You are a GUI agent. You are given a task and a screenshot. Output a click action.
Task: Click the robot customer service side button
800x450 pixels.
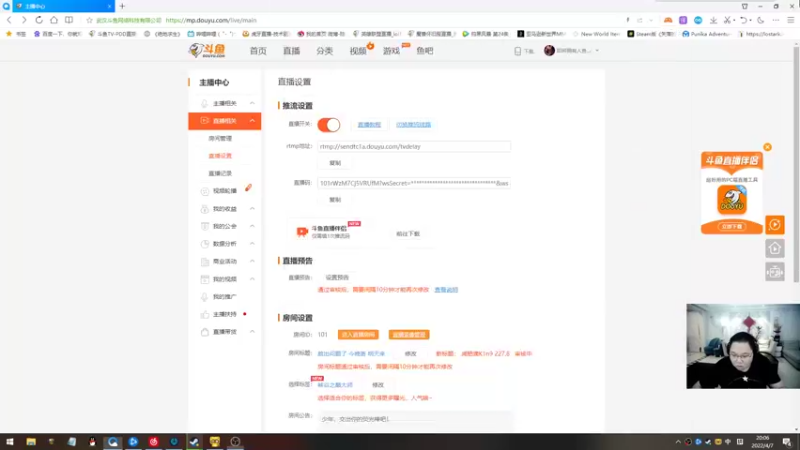coord(774,272)
